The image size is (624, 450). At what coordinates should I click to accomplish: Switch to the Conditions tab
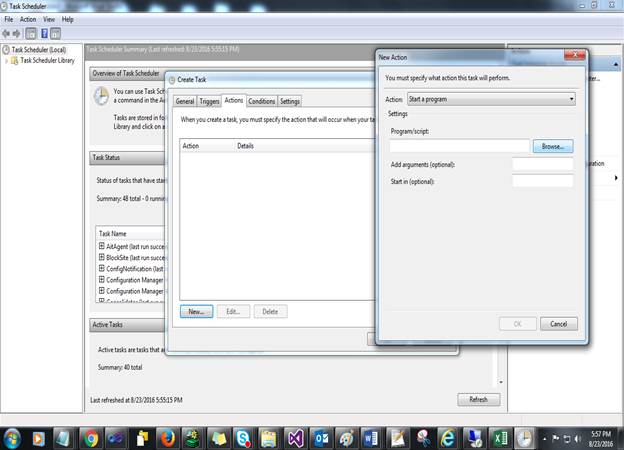pos(262,101)
